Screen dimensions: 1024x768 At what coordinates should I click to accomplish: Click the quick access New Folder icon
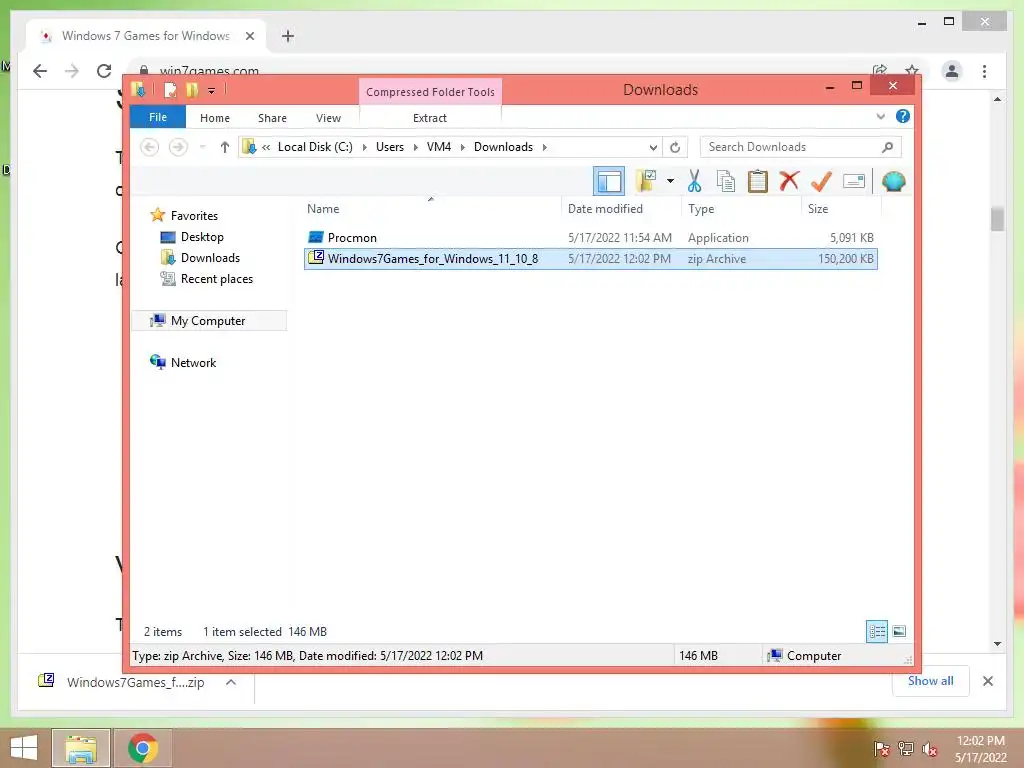click(191, 90)
